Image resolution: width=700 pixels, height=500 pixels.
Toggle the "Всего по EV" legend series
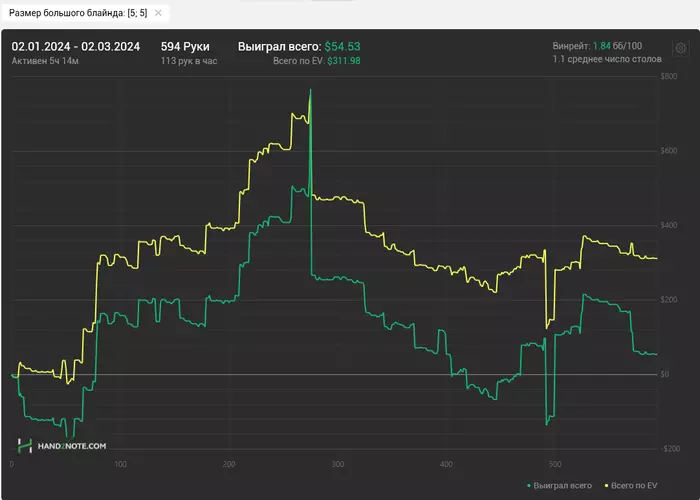tap(632, 486)
